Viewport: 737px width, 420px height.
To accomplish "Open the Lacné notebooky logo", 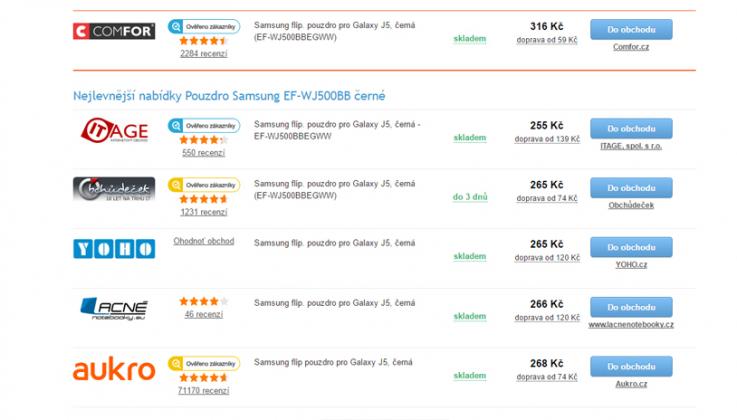I will tap(114, 309).
